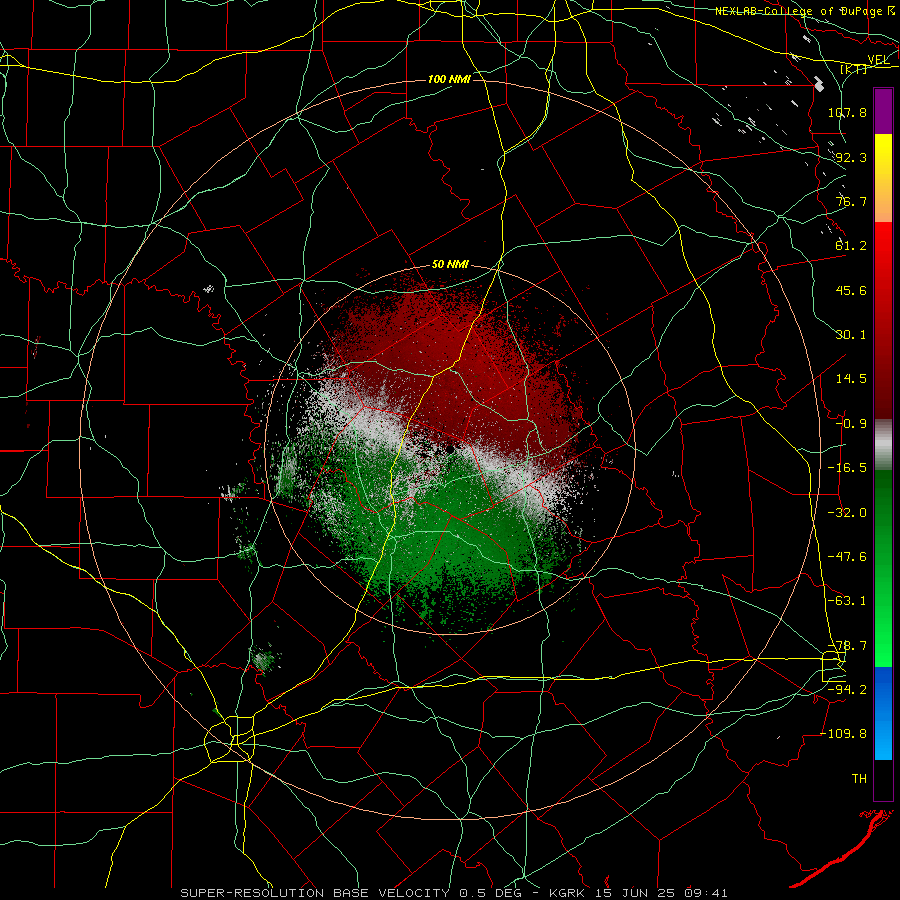Click the green segment of the color bar
Image resolution: width=900 pixels, height=900 pixels.
tap(883, 568)
